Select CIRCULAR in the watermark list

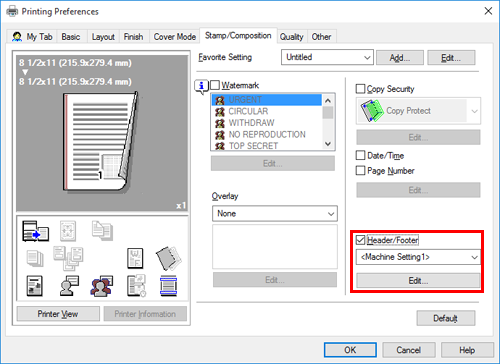(x=267, y=111)
